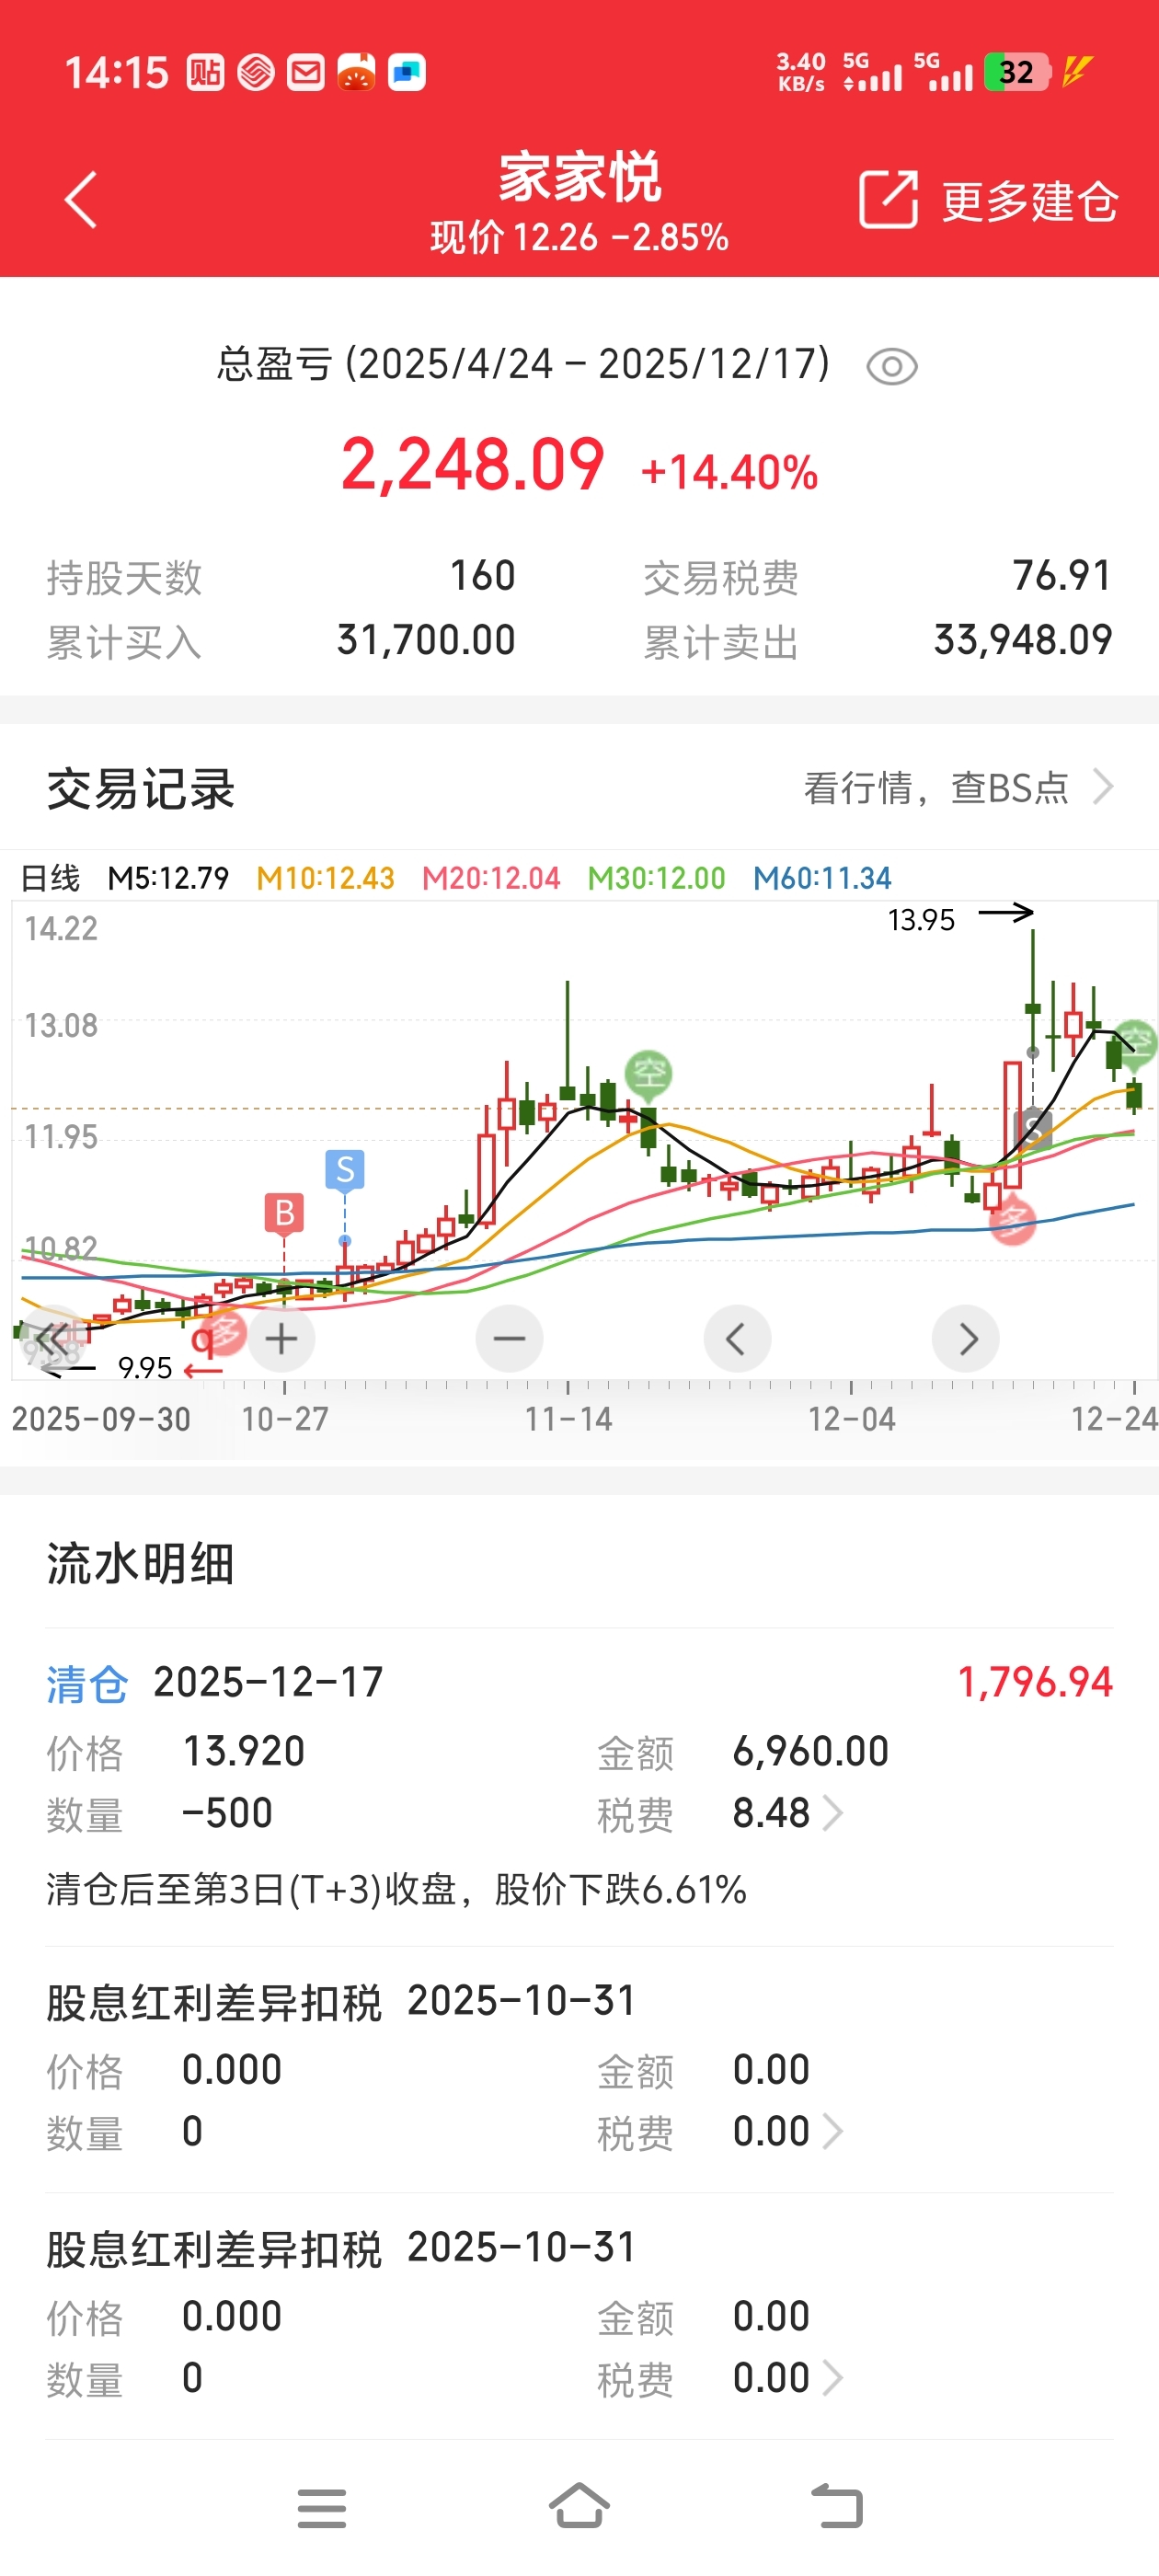Tap the 流水明细 section heading

tap(141, 1563)
